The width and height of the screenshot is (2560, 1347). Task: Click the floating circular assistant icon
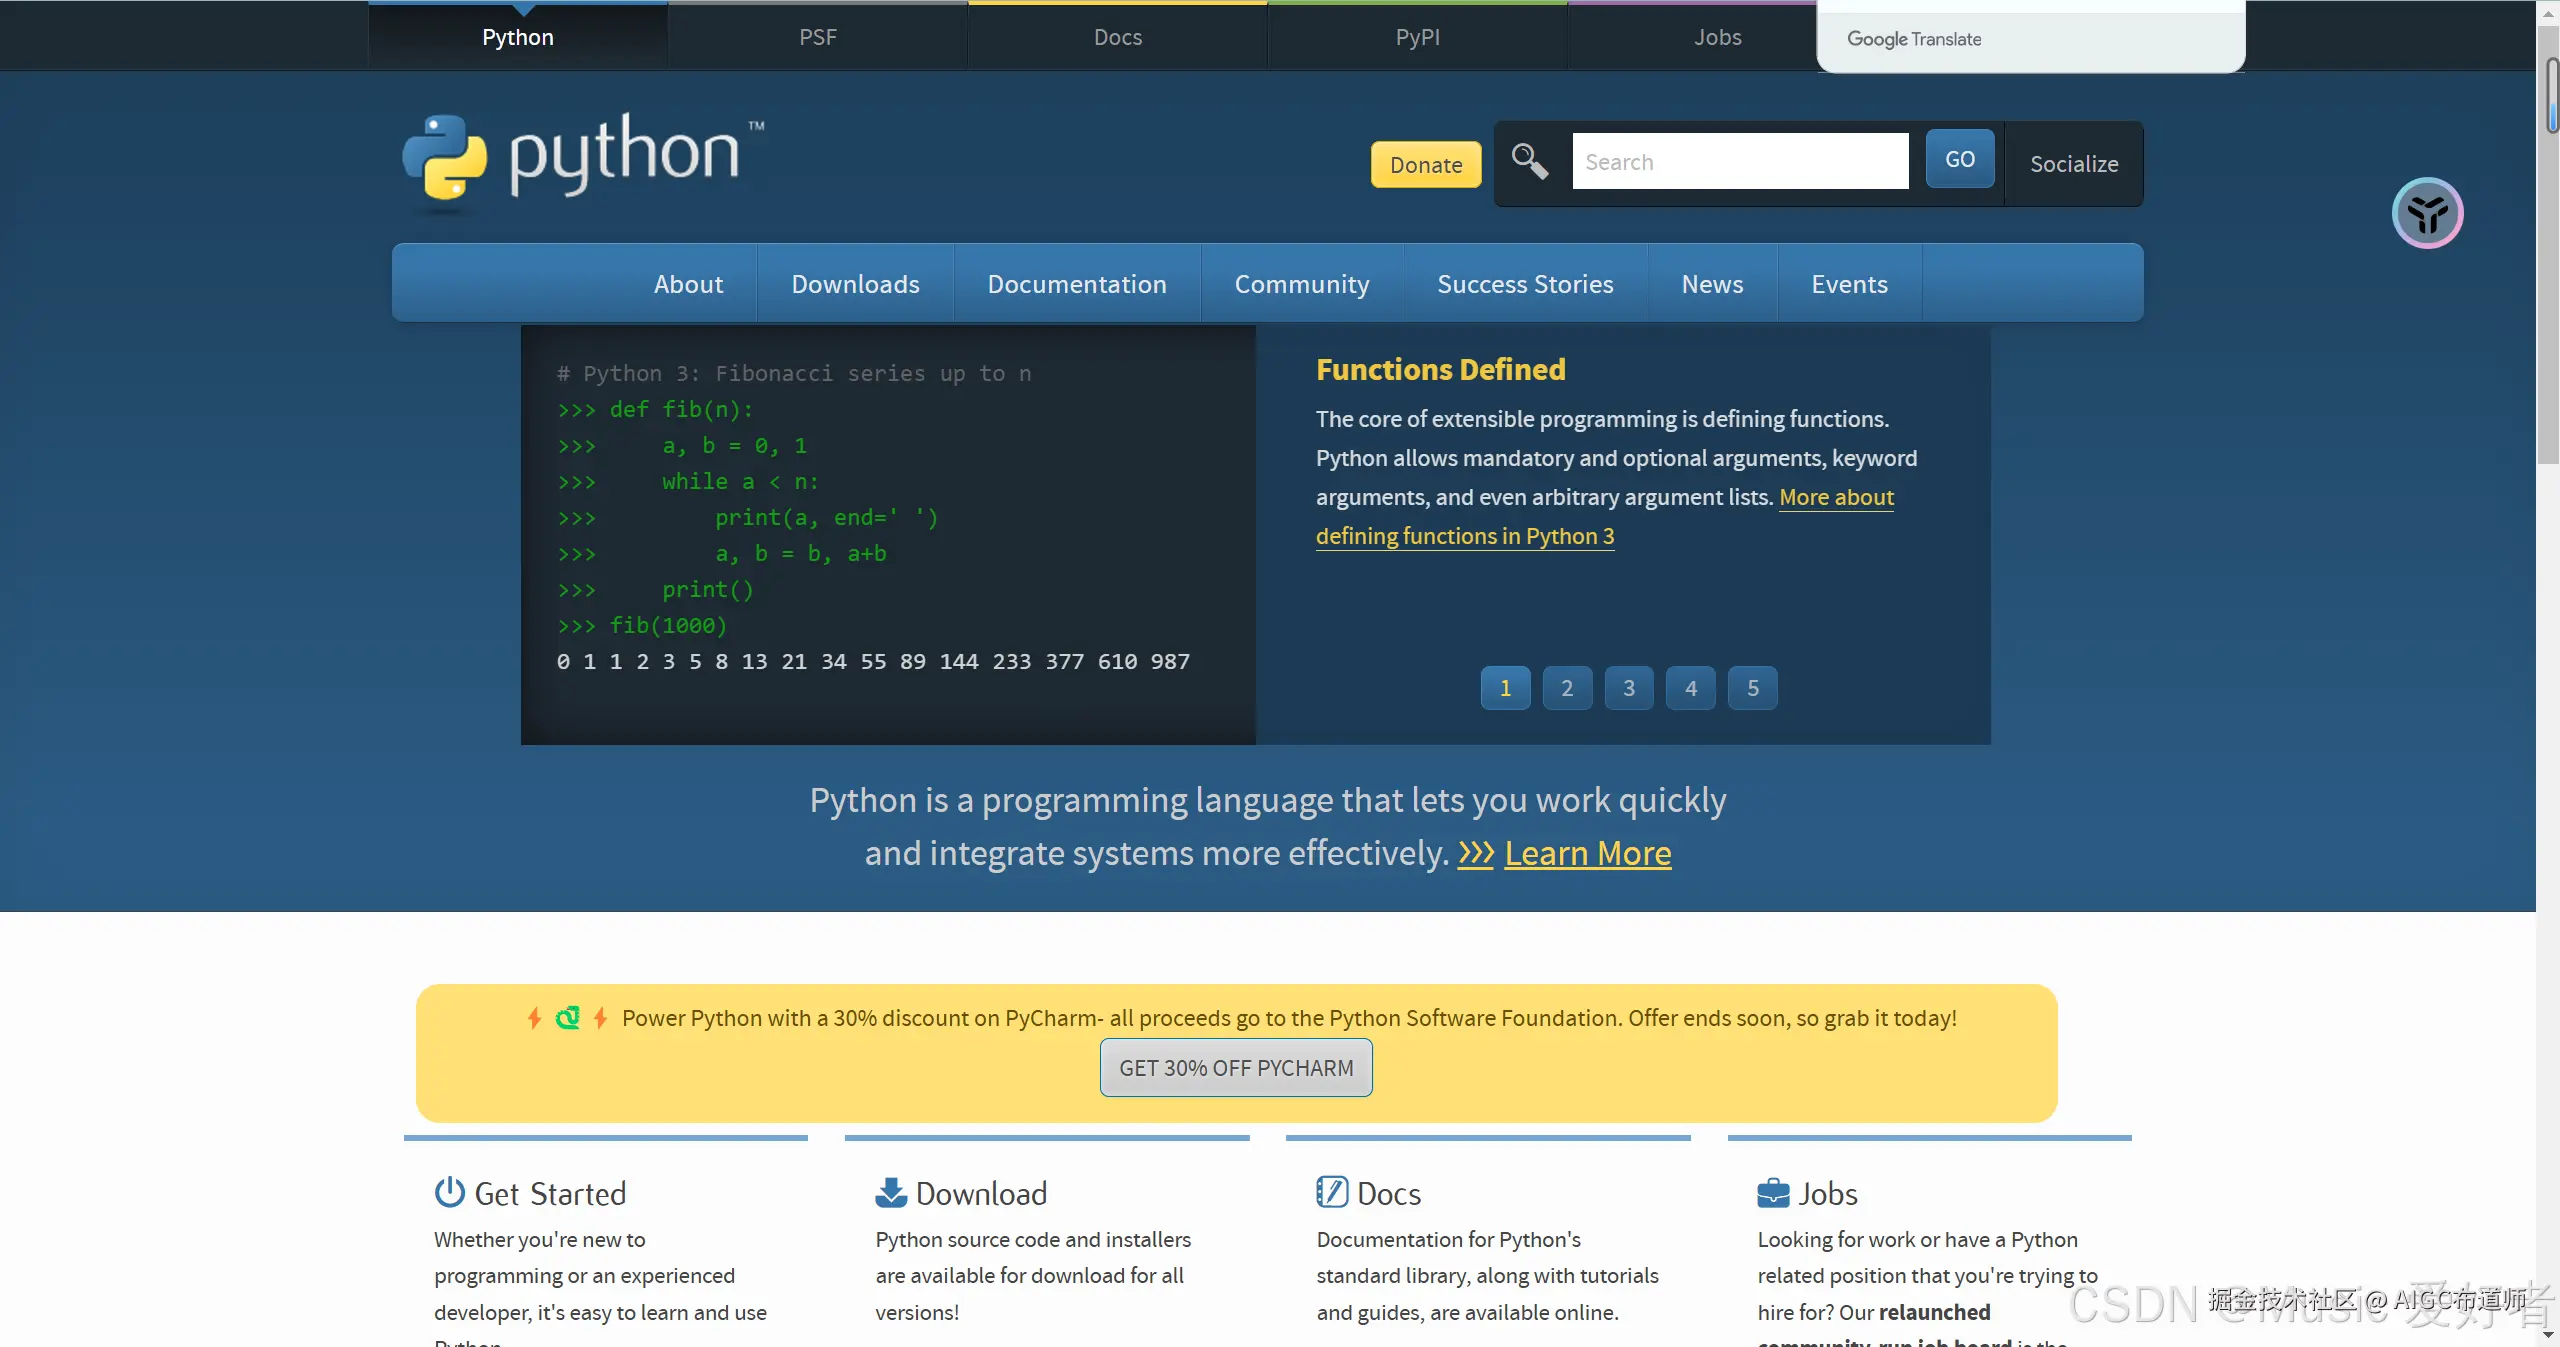(x=2426, y=213)
